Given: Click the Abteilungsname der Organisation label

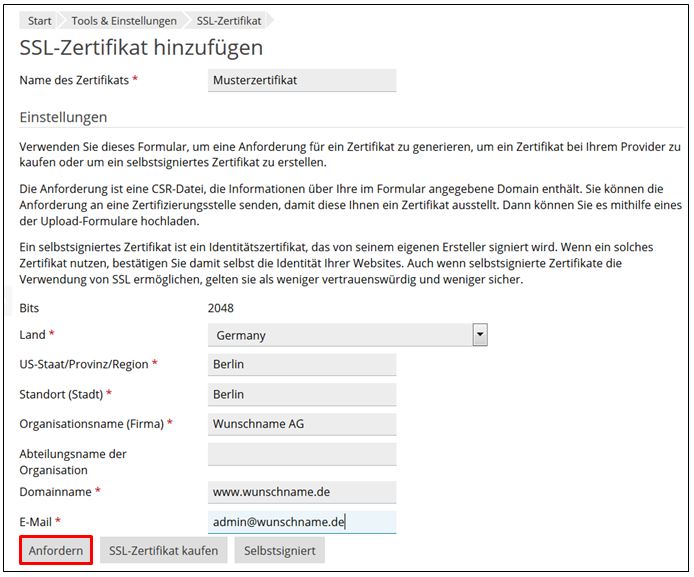Looking at the screenshot, I should click(73, 462).
